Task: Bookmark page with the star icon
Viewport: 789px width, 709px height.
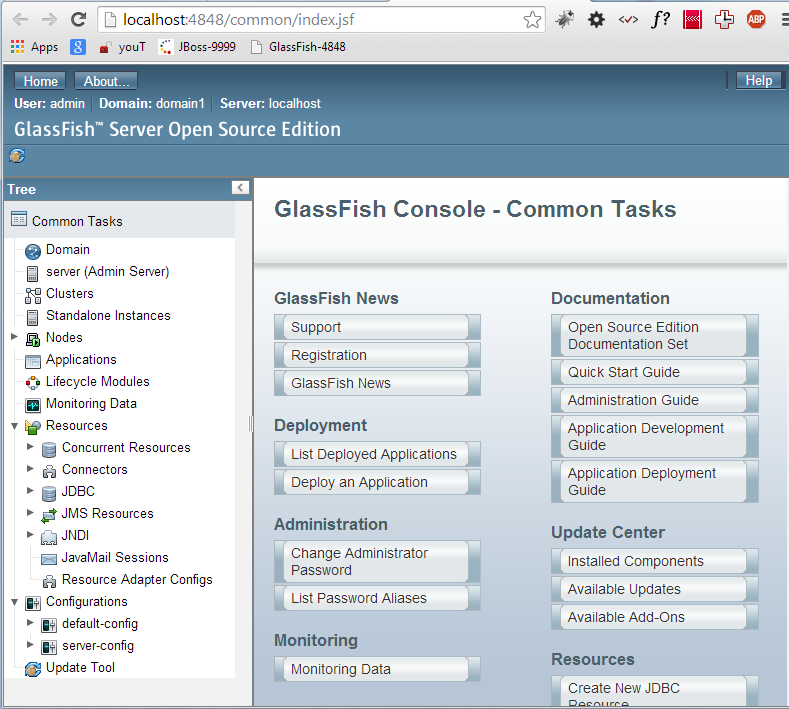Action: coord(532,20)
